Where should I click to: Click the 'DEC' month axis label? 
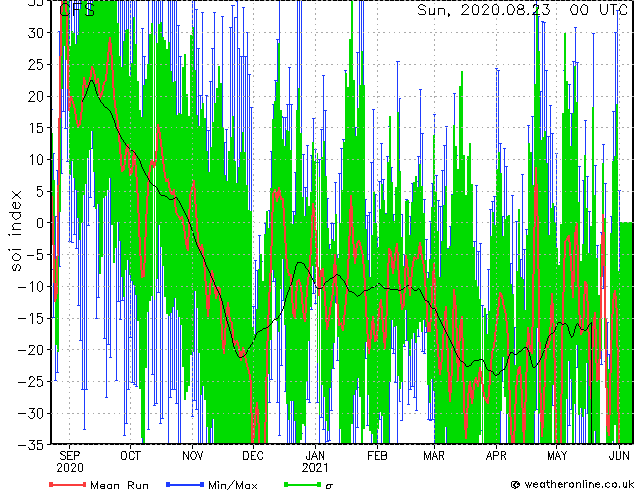(253, 456)
